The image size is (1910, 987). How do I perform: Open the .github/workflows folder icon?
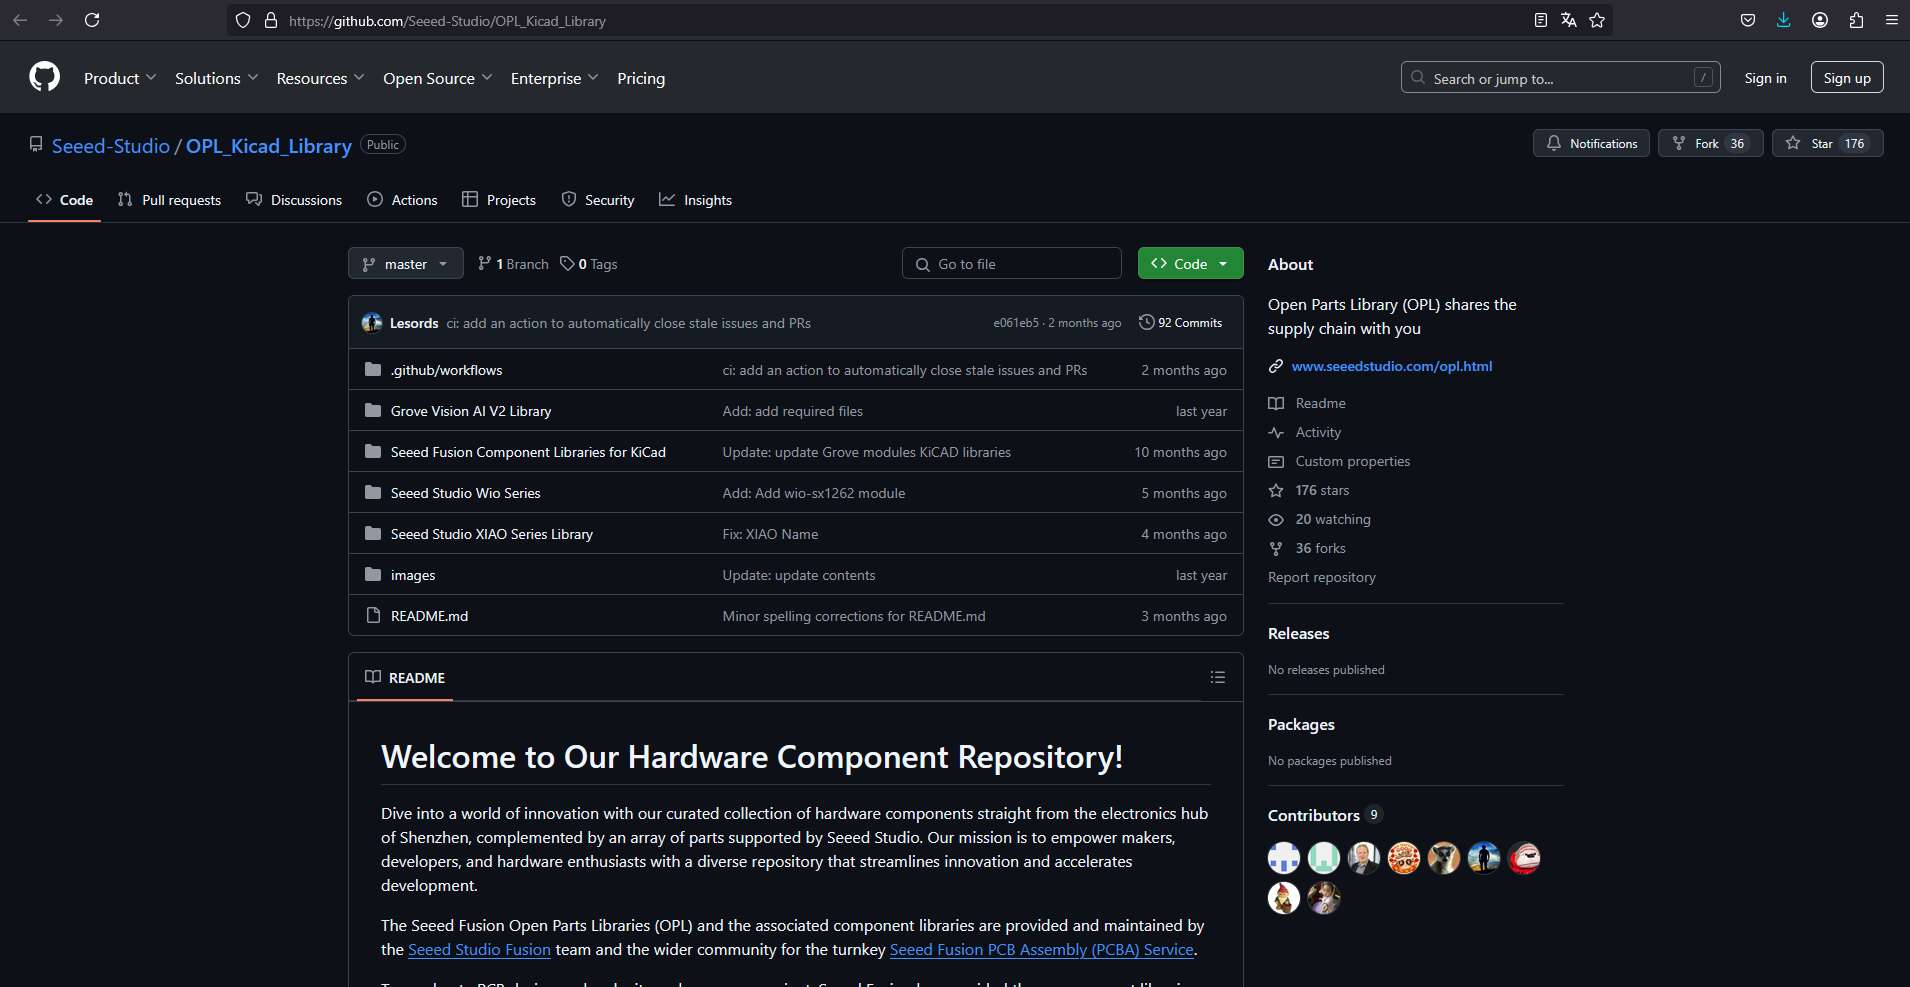[x=371, y=369]
